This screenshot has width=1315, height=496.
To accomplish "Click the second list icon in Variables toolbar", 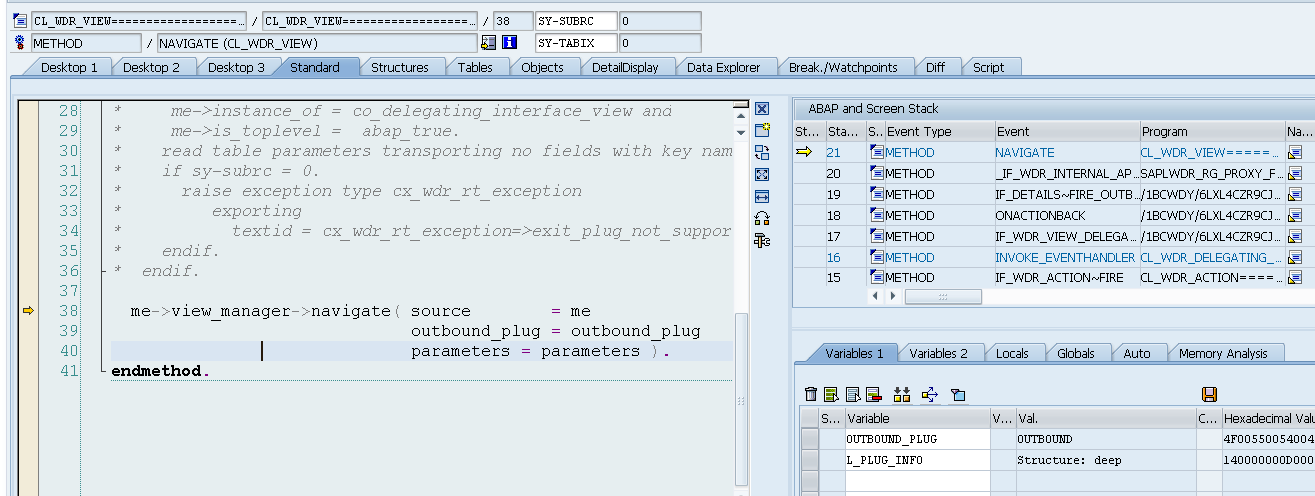I will coord(853,395).
